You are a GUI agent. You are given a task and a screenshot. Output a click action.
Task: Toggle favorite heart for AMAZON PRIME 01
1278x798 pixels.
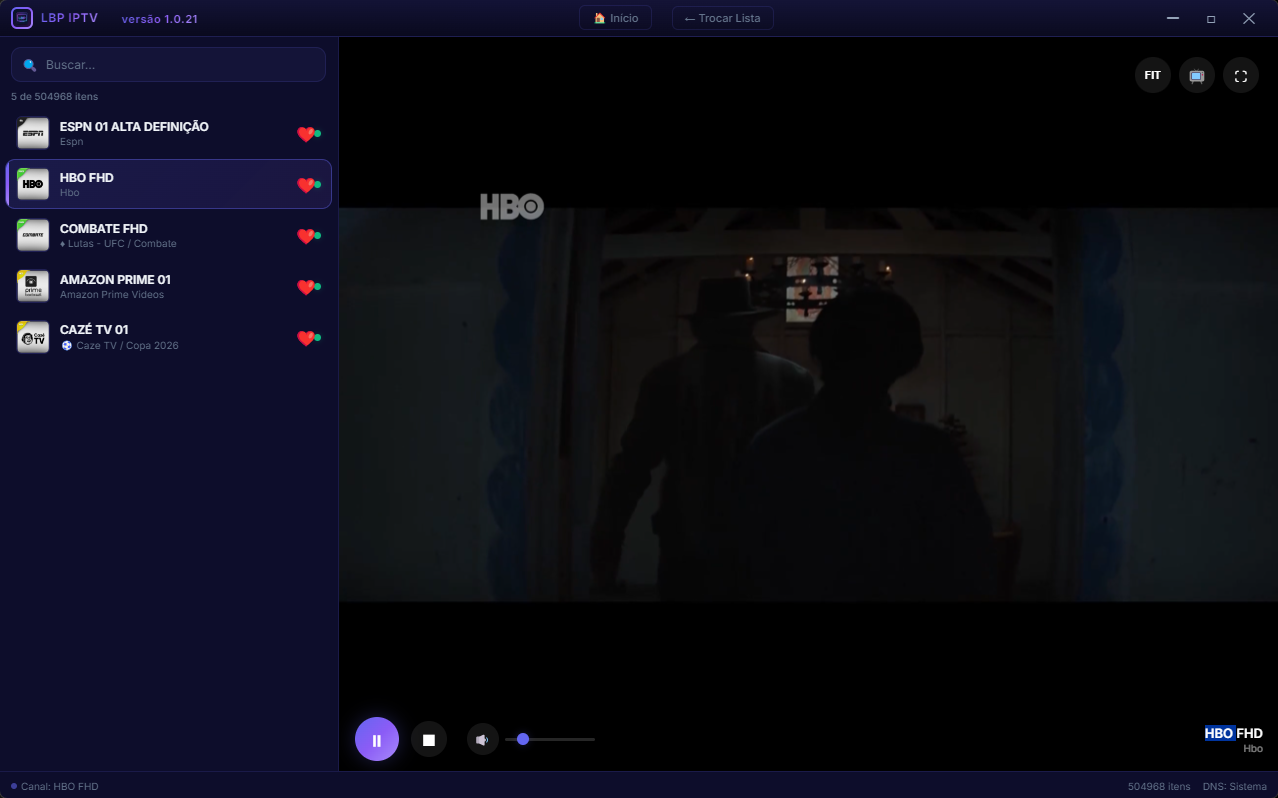click(x=306, y=287)
